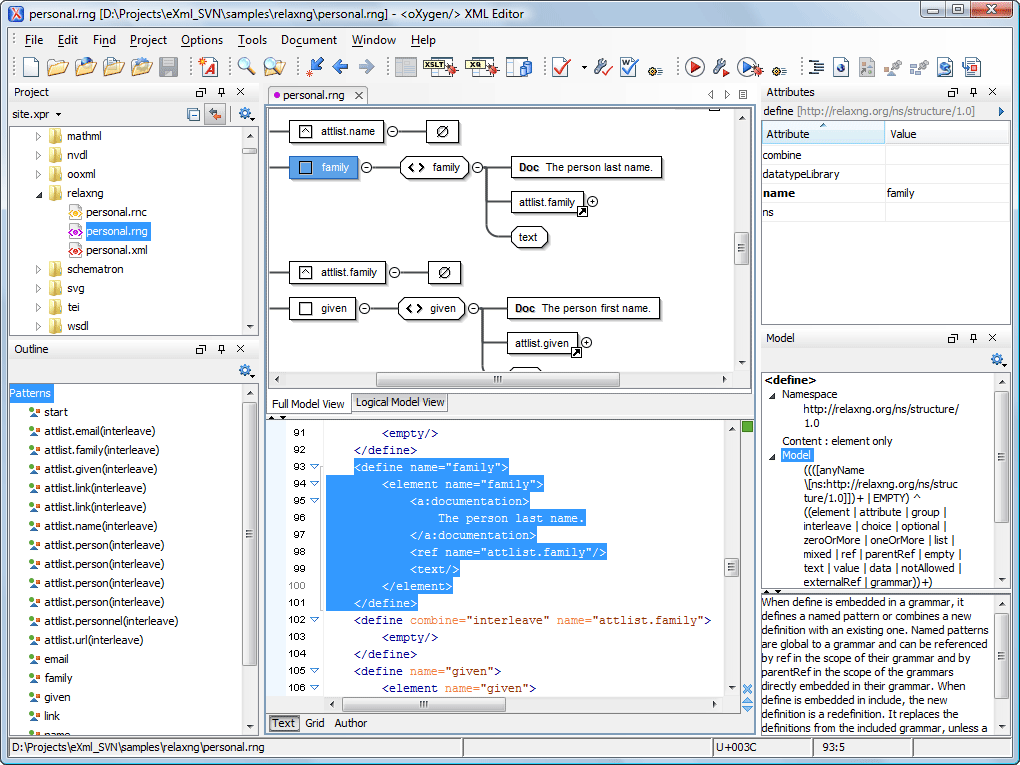Pin the Model panel

coord(973,338)
